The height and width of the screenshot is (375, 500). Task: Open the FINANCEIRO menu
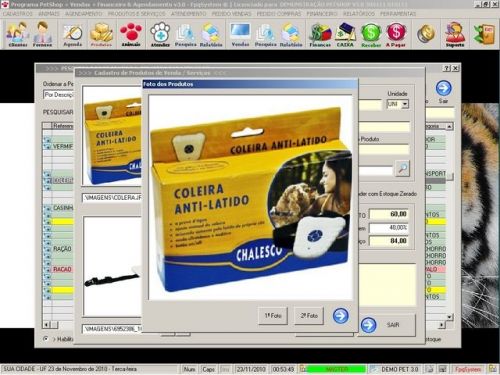pyautogui.click(x=322, y=14)
